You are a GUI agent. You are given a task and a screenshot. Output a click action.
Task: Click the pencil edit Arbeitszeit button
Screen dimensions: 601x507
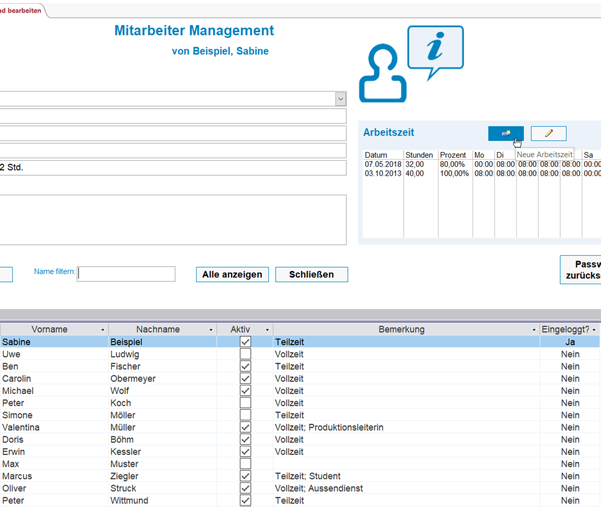point(548,133)
